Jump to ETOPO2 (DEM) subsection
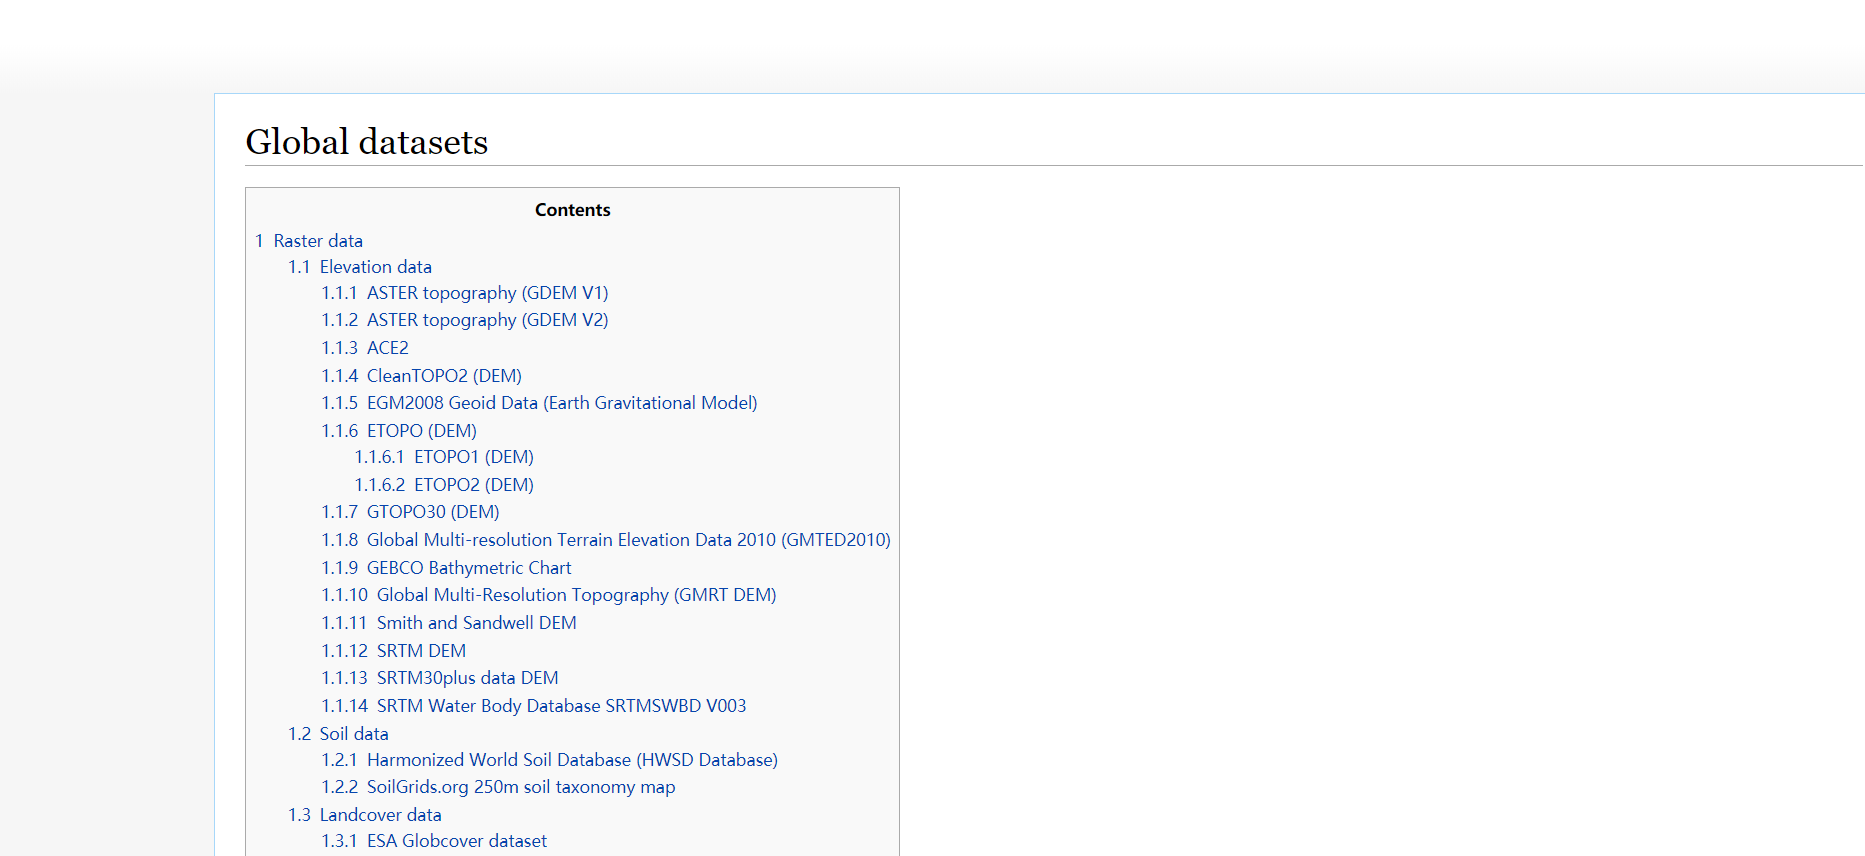Image resolution: width=1865 pixels, height=856 pixels. (473, 485)
